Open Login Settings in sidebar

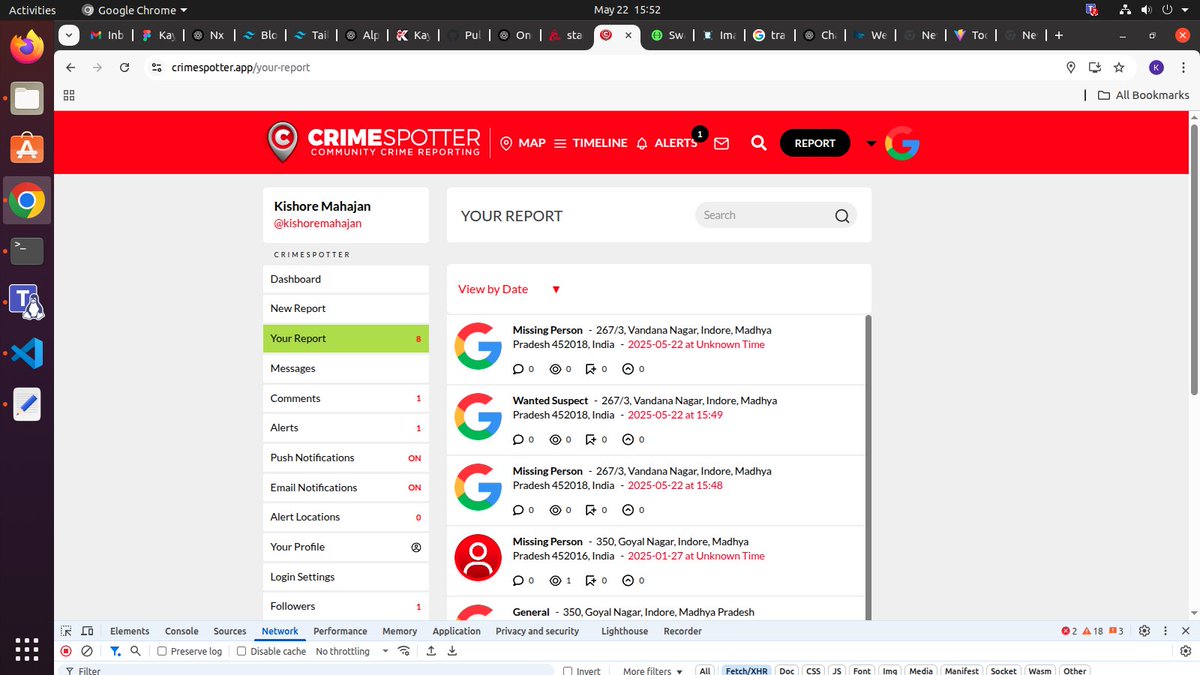coord(346,577)
